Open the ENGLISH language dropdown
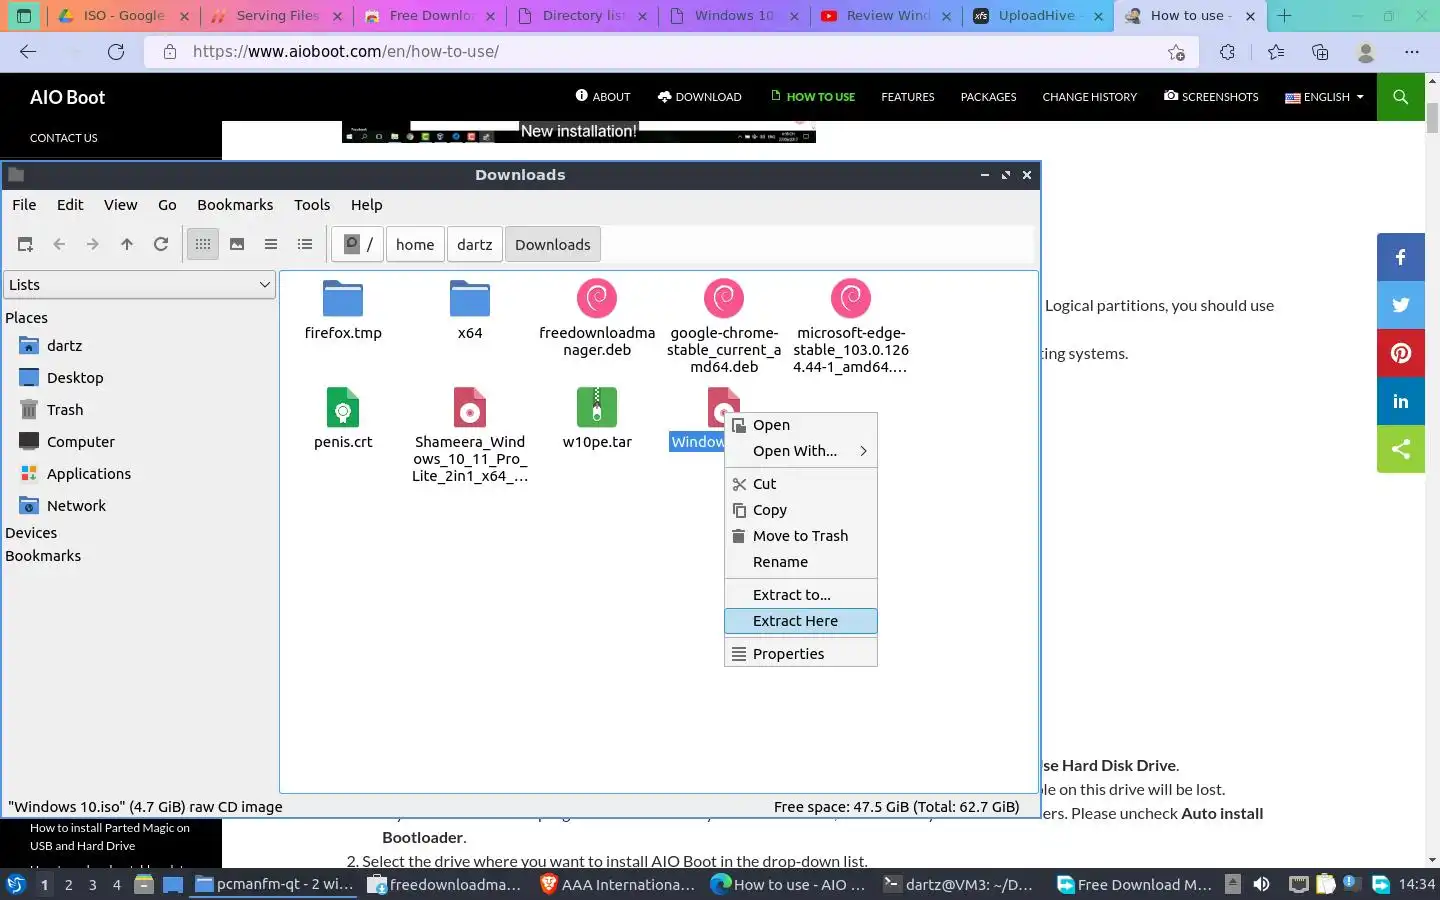Viewport: 1440px width, 900px height. tap(1324, 97)
